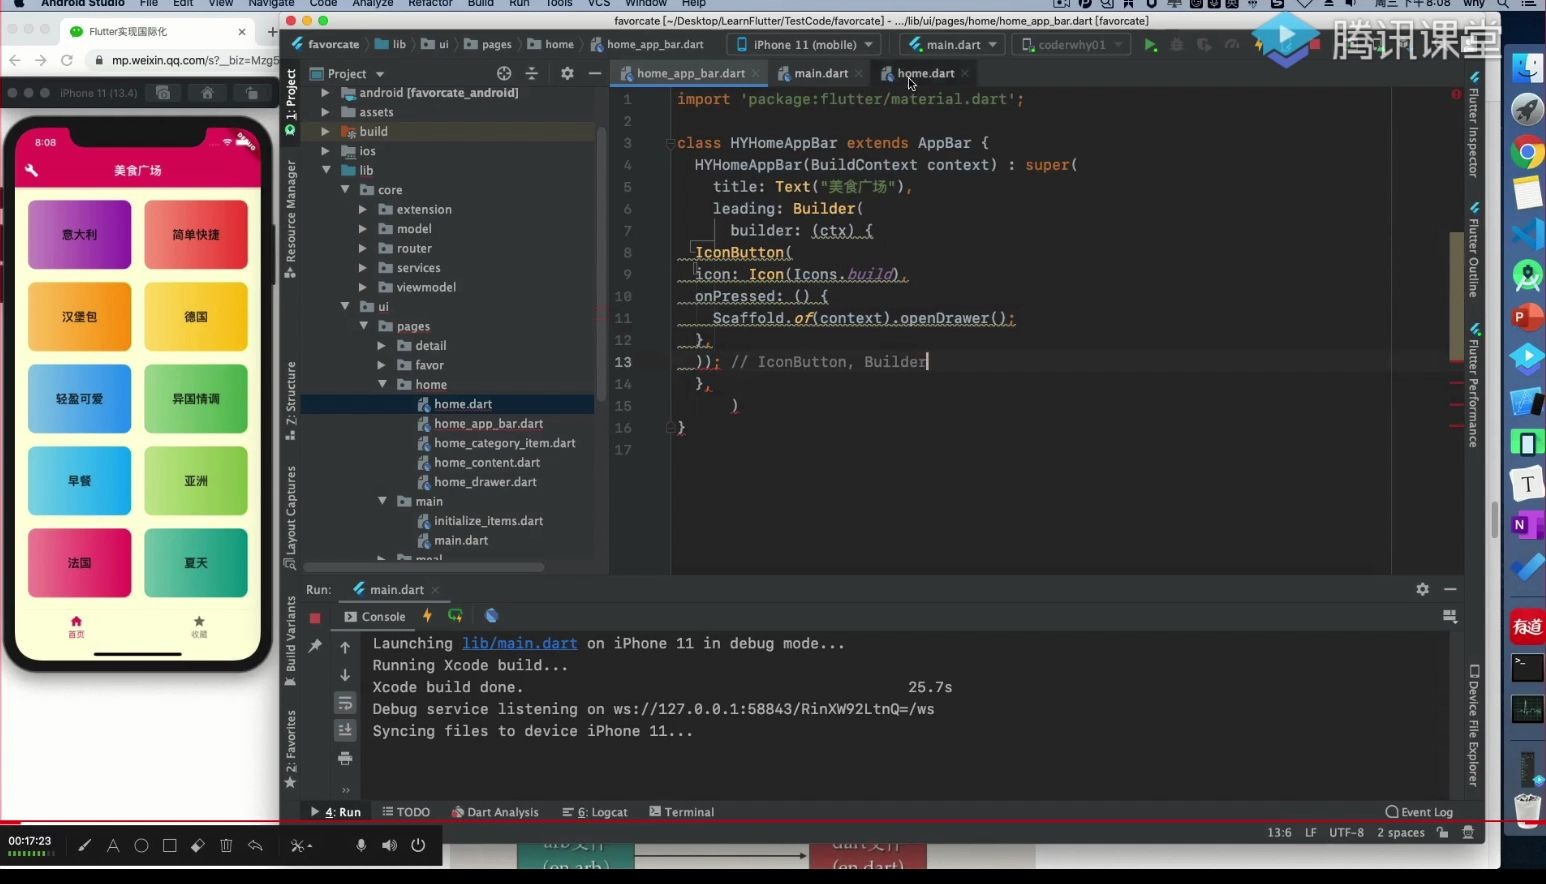1546x884 pixels.
Task: Expand the android folder
Action: (325, 92)
